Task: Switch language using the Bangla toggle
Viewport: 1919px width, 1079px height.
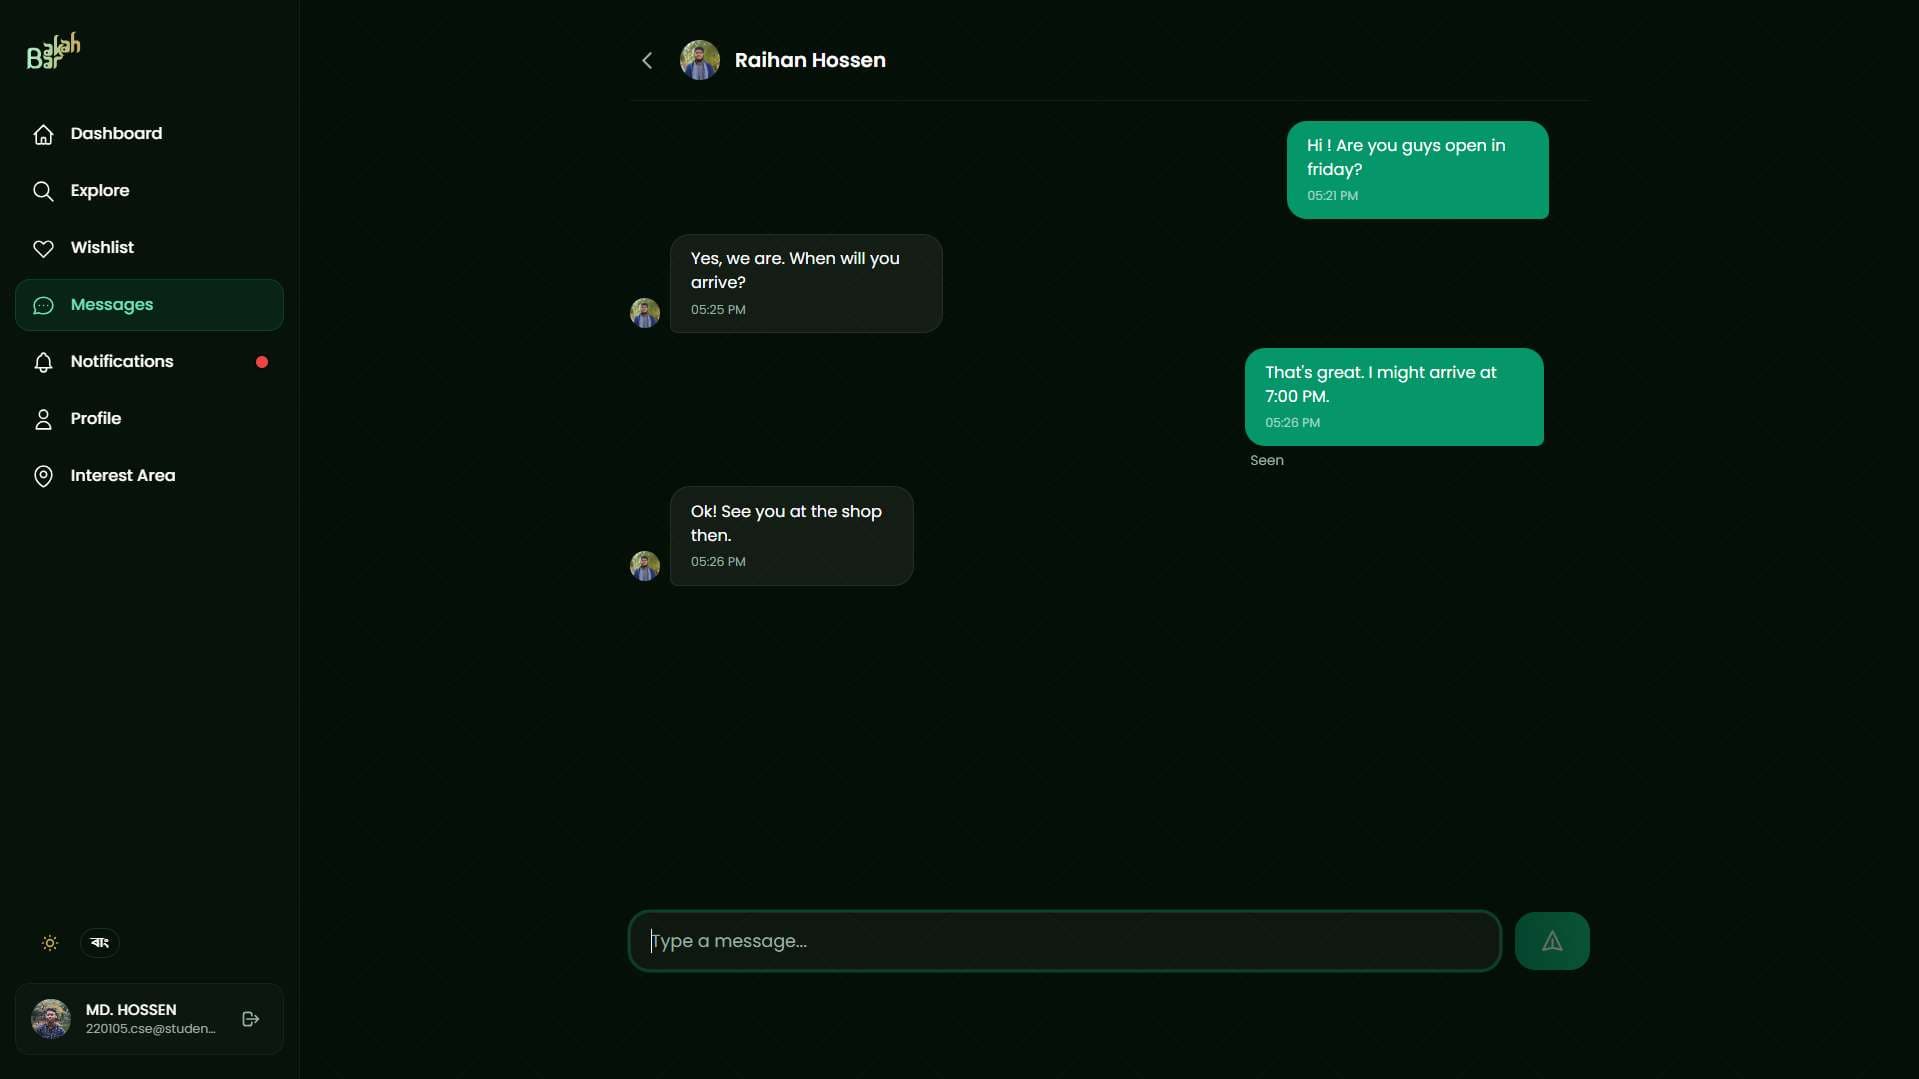Action: (100, 943)
